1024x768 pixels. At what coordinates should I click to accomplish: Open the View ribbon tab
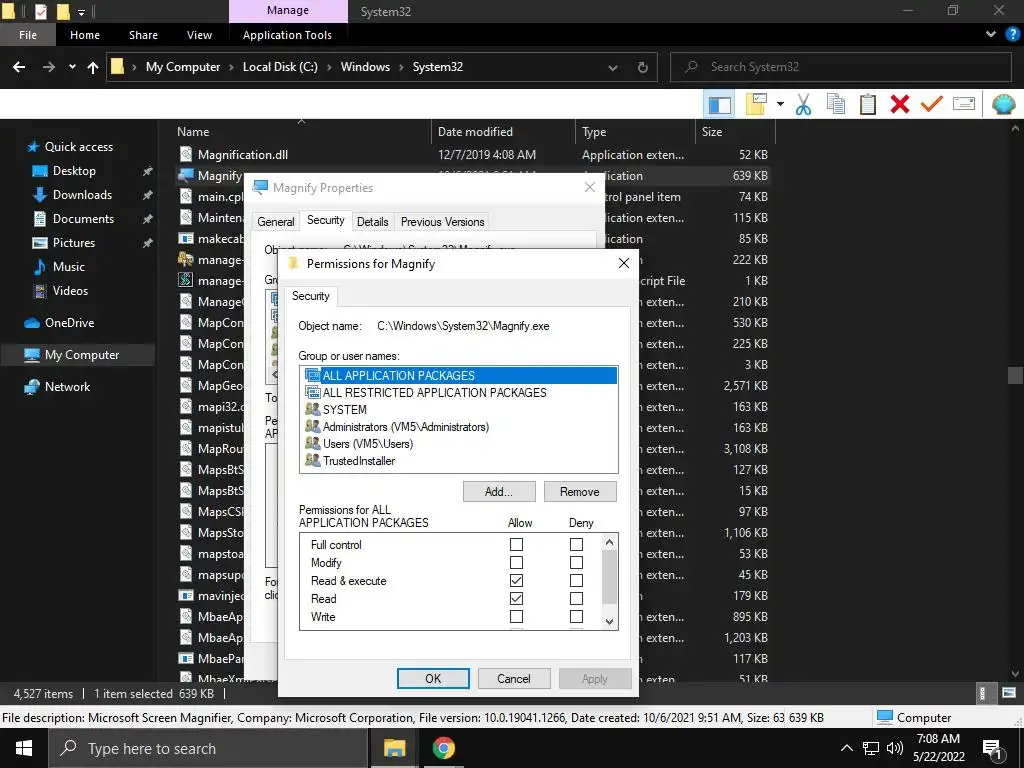point(199,35)
